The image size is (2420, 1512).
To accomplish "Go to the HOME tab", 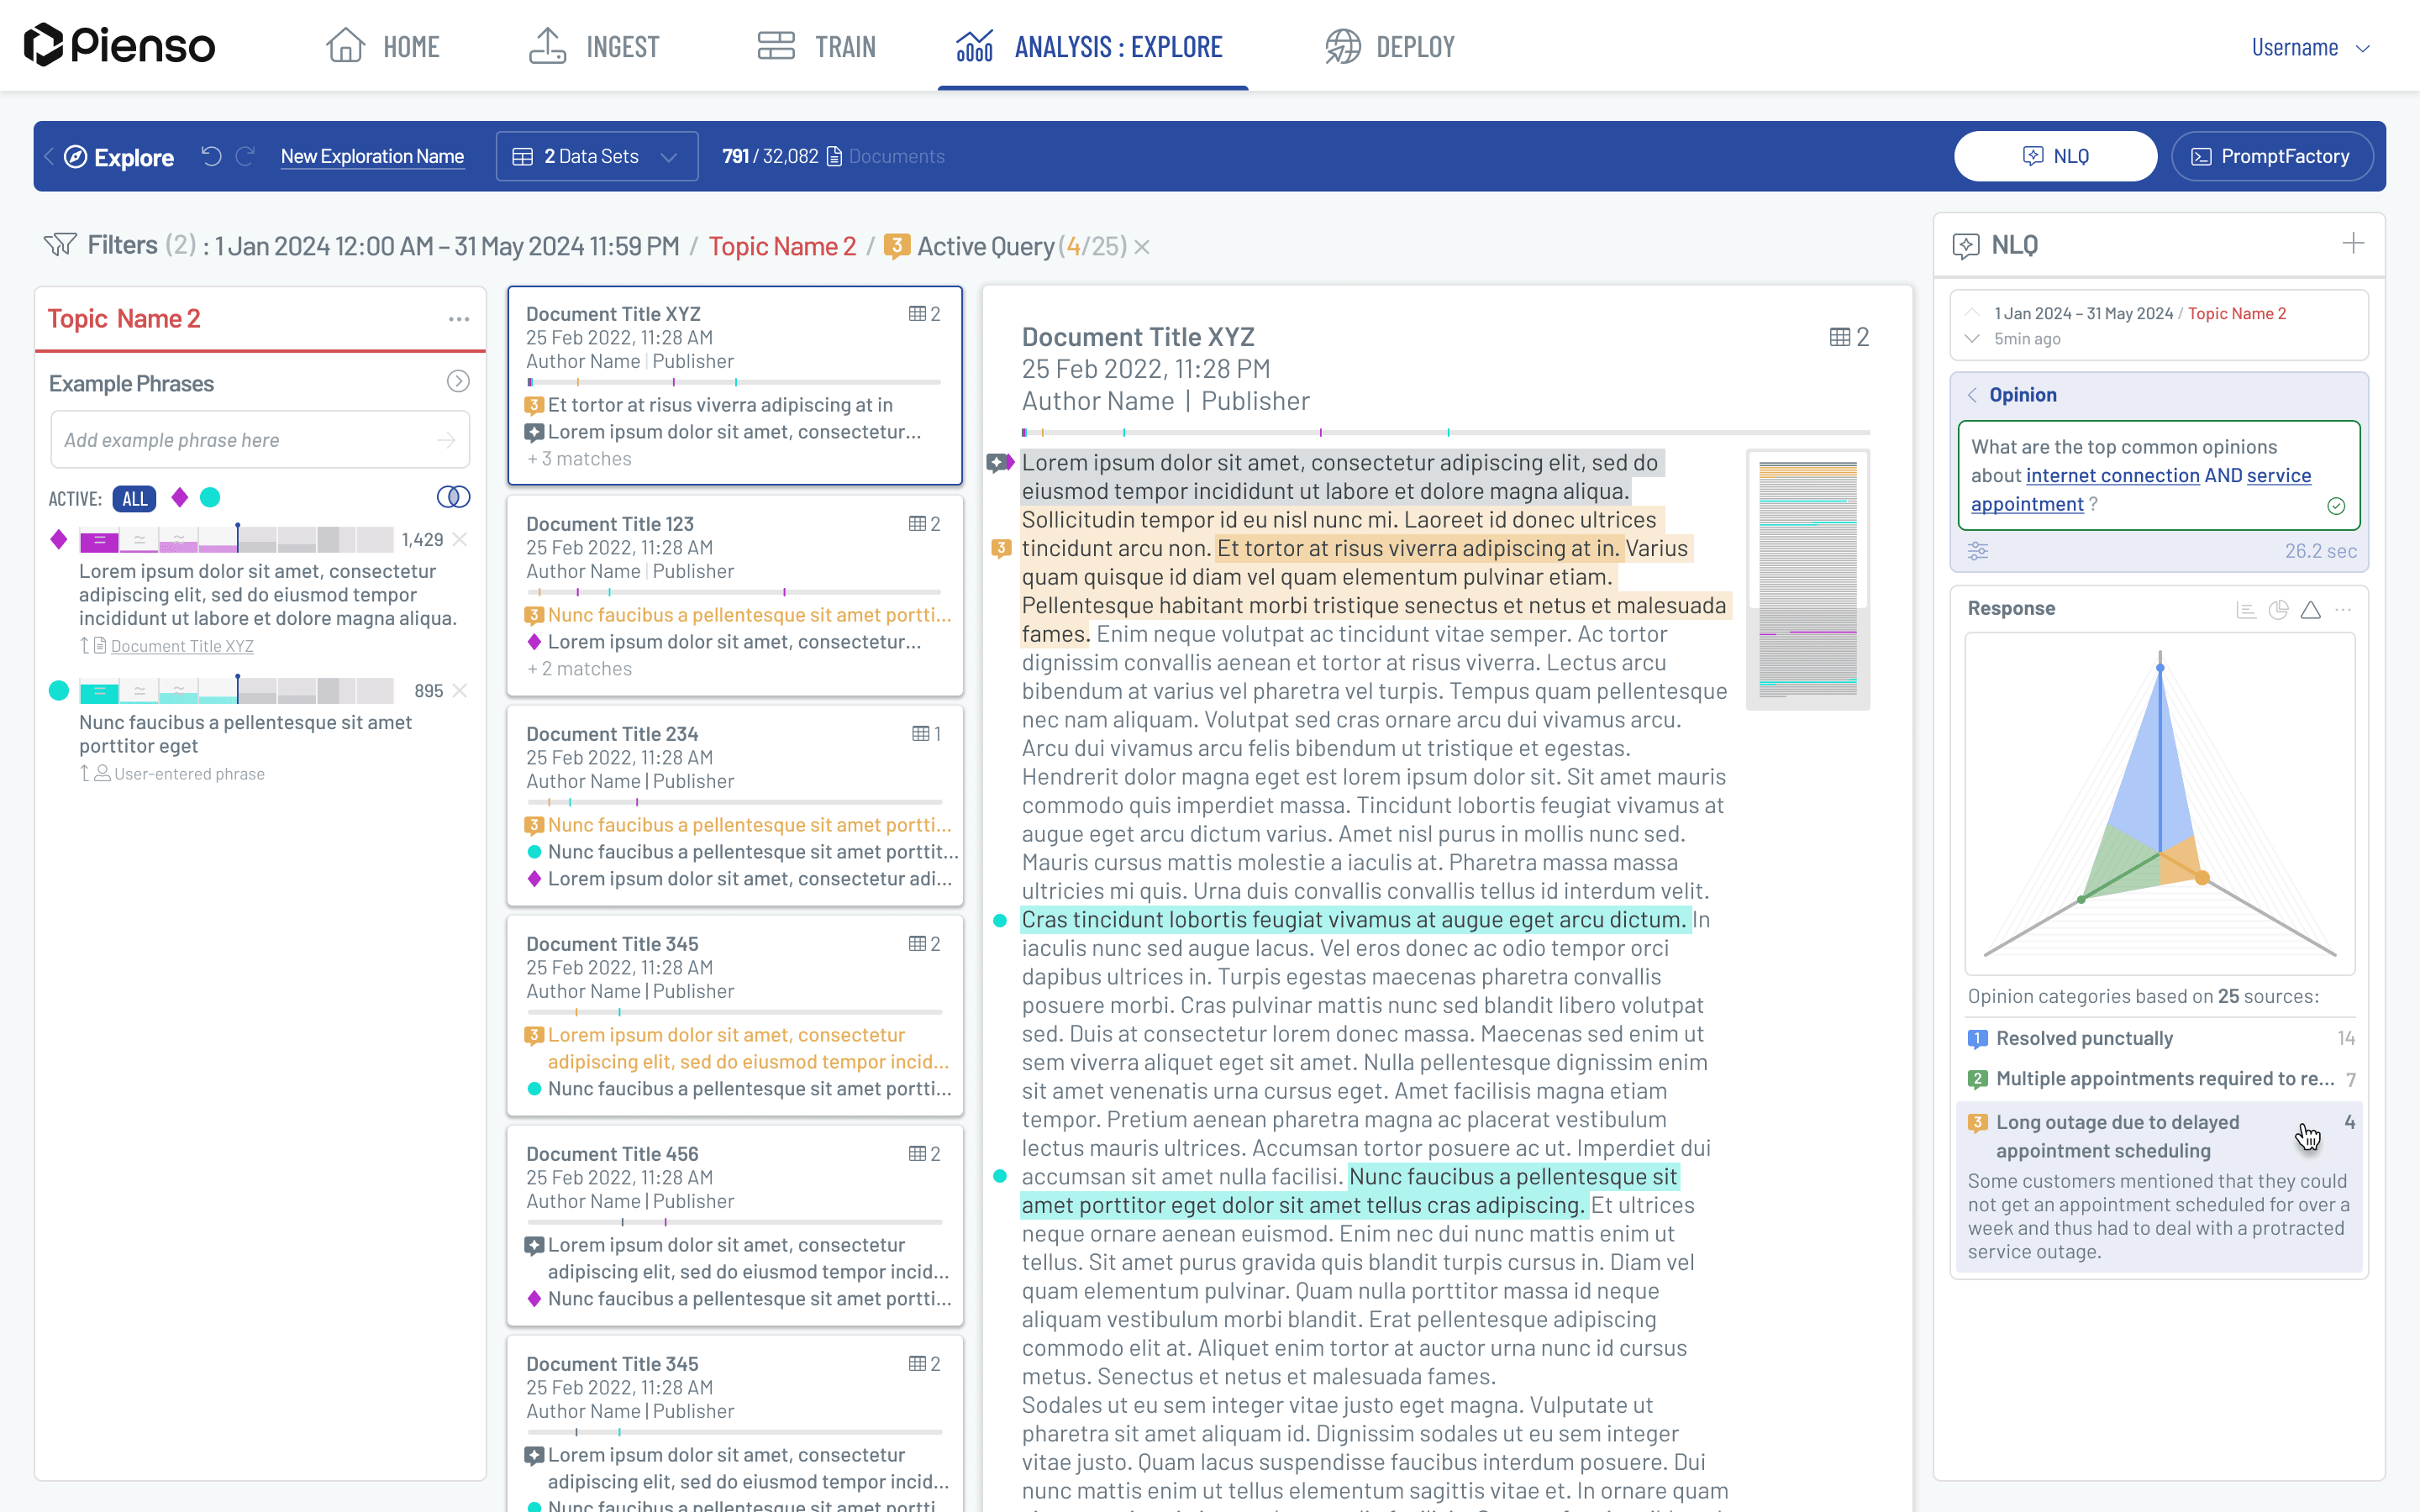I will pos(383,46).
